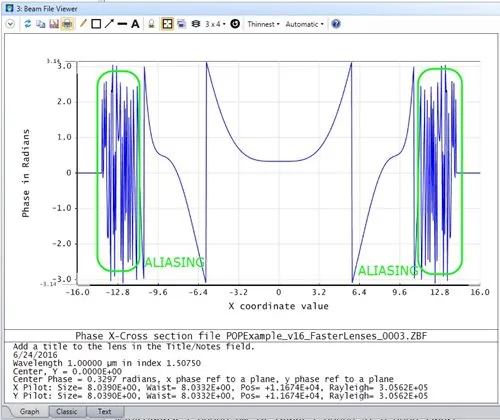Viewport: 500px width, 420px height.
Task: Copy the plot using the copy icon
Action: point(41,24)
